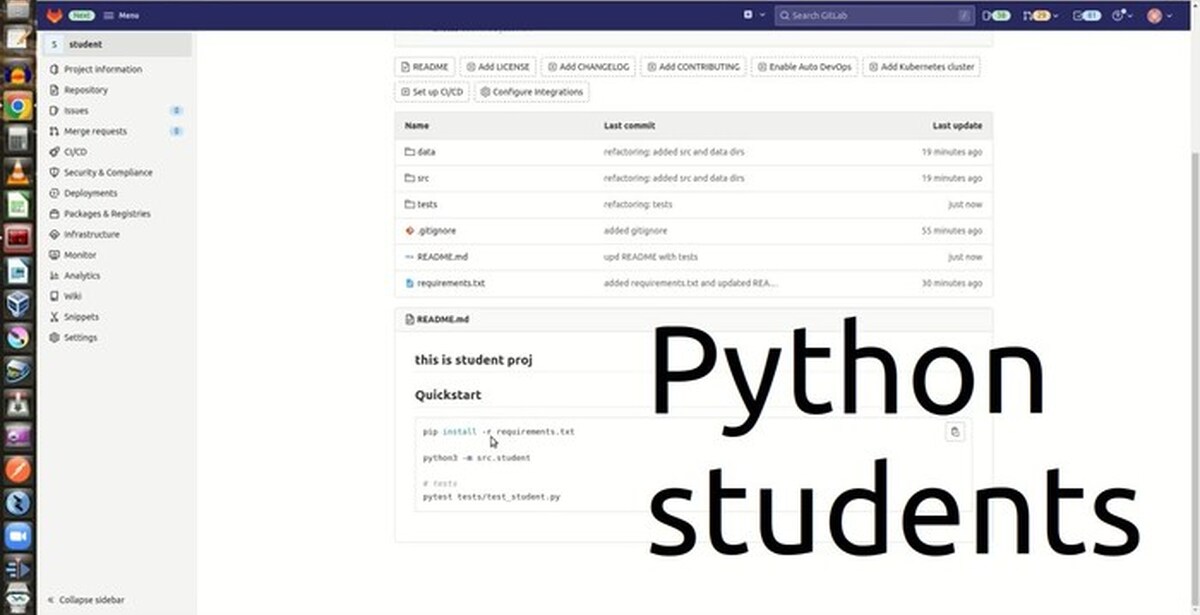Open the Wiki section
The image size is (1200, 615).
[x=73, y=296]
